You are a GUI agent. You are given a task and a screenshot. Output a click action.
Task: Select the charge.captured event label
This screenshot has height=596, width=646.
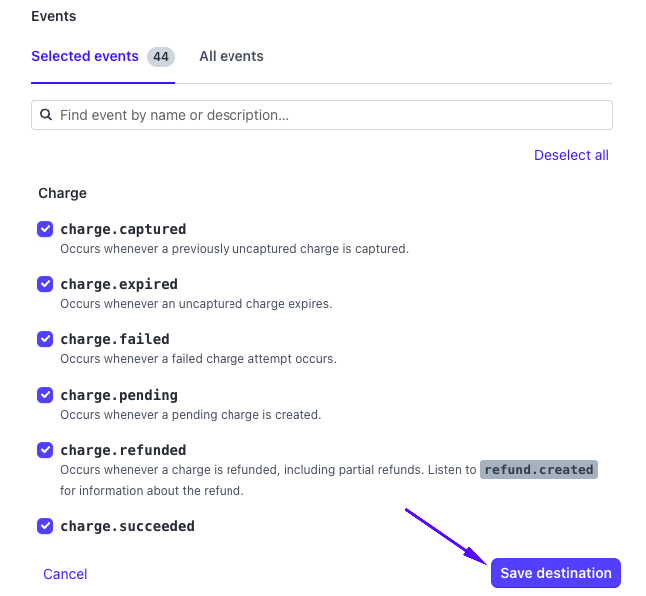[x=123, y=229]
